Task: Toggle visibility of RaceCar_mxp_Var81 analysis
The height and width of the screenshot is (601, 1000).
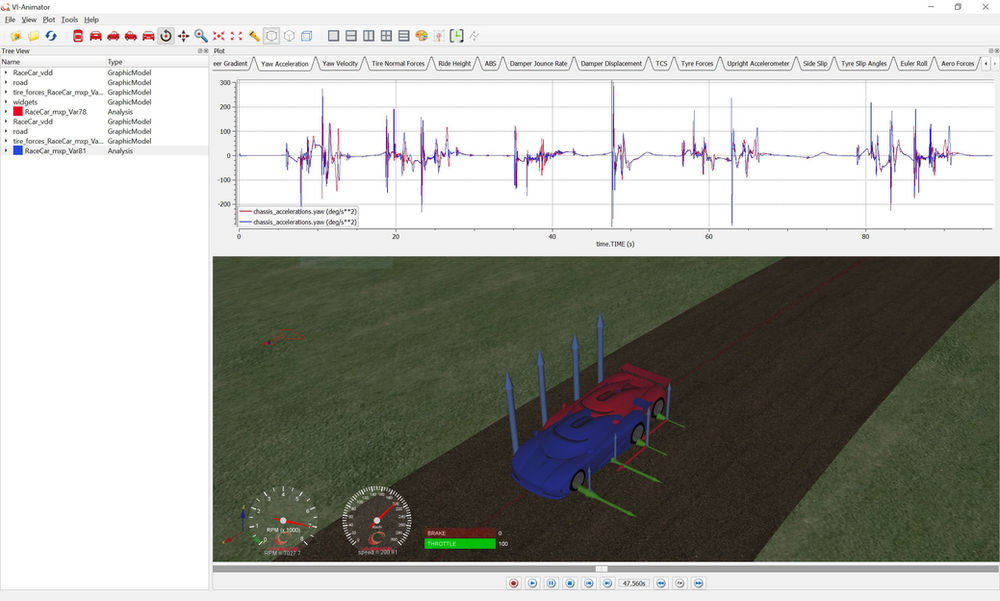Action: tap(17, 151)
